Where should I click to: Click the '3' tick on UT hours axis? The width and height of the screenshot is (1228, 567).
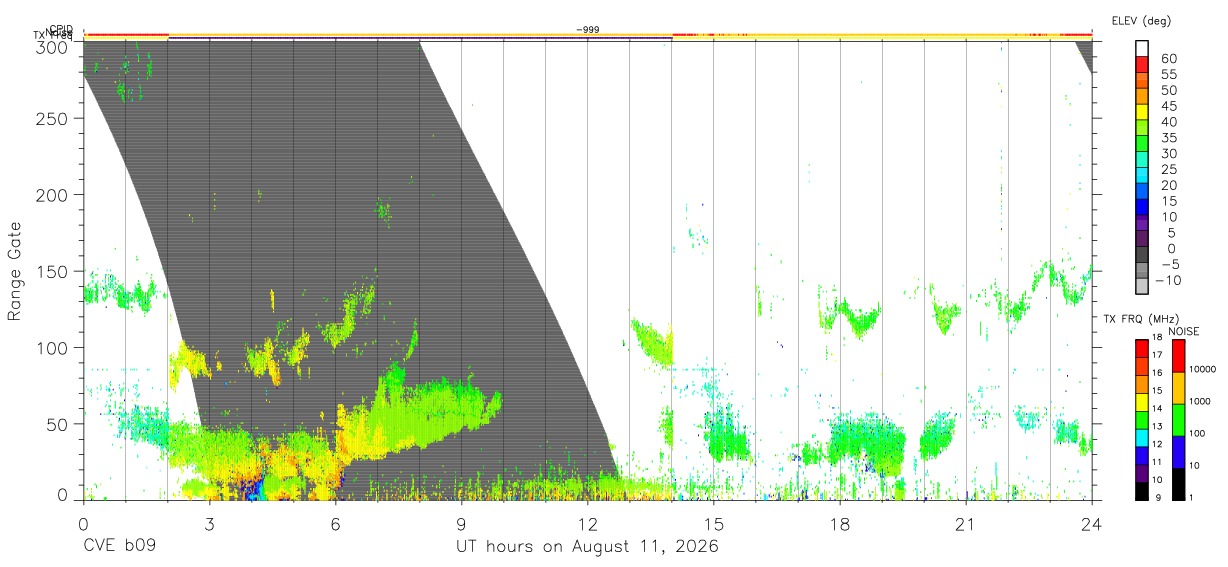(x=209, y=524)
